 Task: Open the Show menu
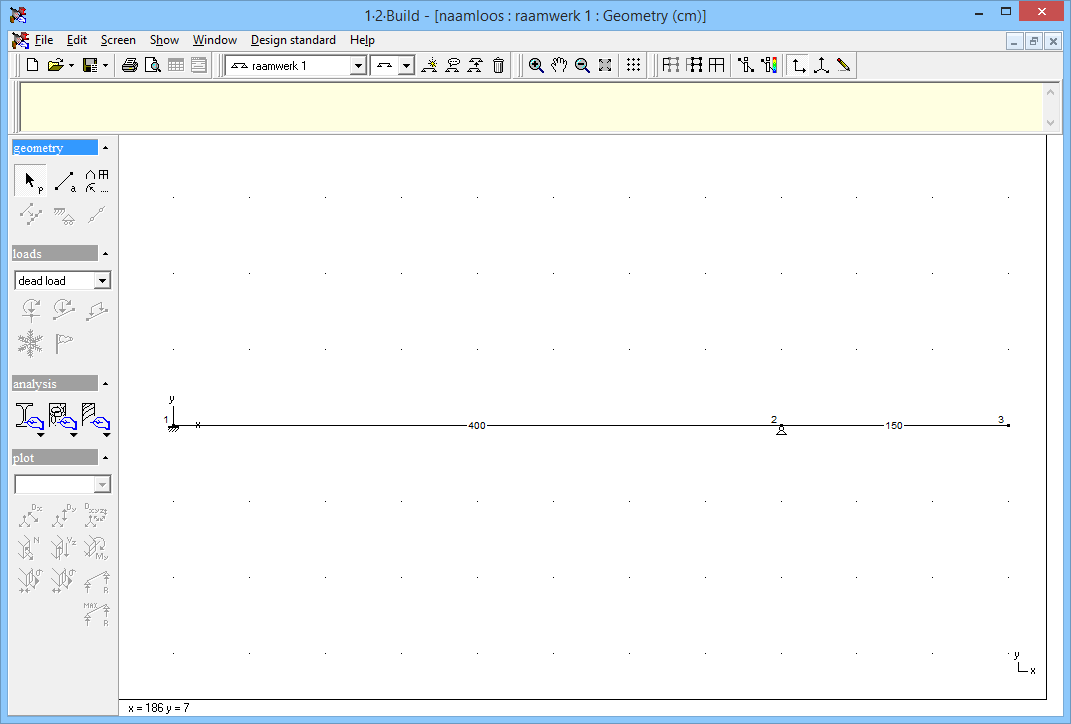pyautogui.click(x=164, y=40)
